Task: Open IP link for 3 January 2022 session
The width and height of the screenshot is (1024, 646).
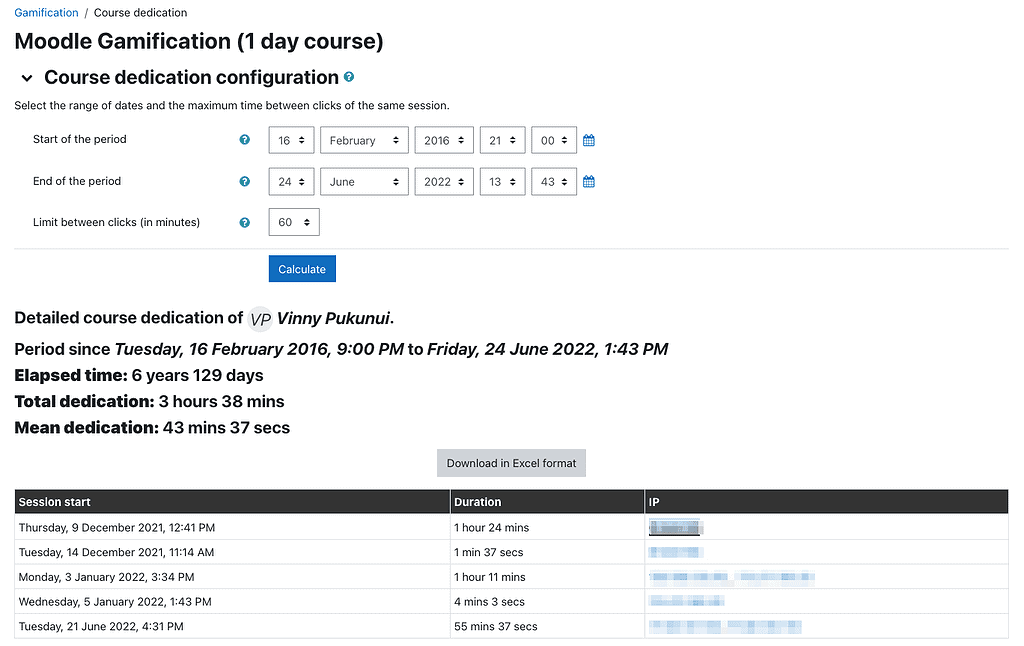Action: 731,577
